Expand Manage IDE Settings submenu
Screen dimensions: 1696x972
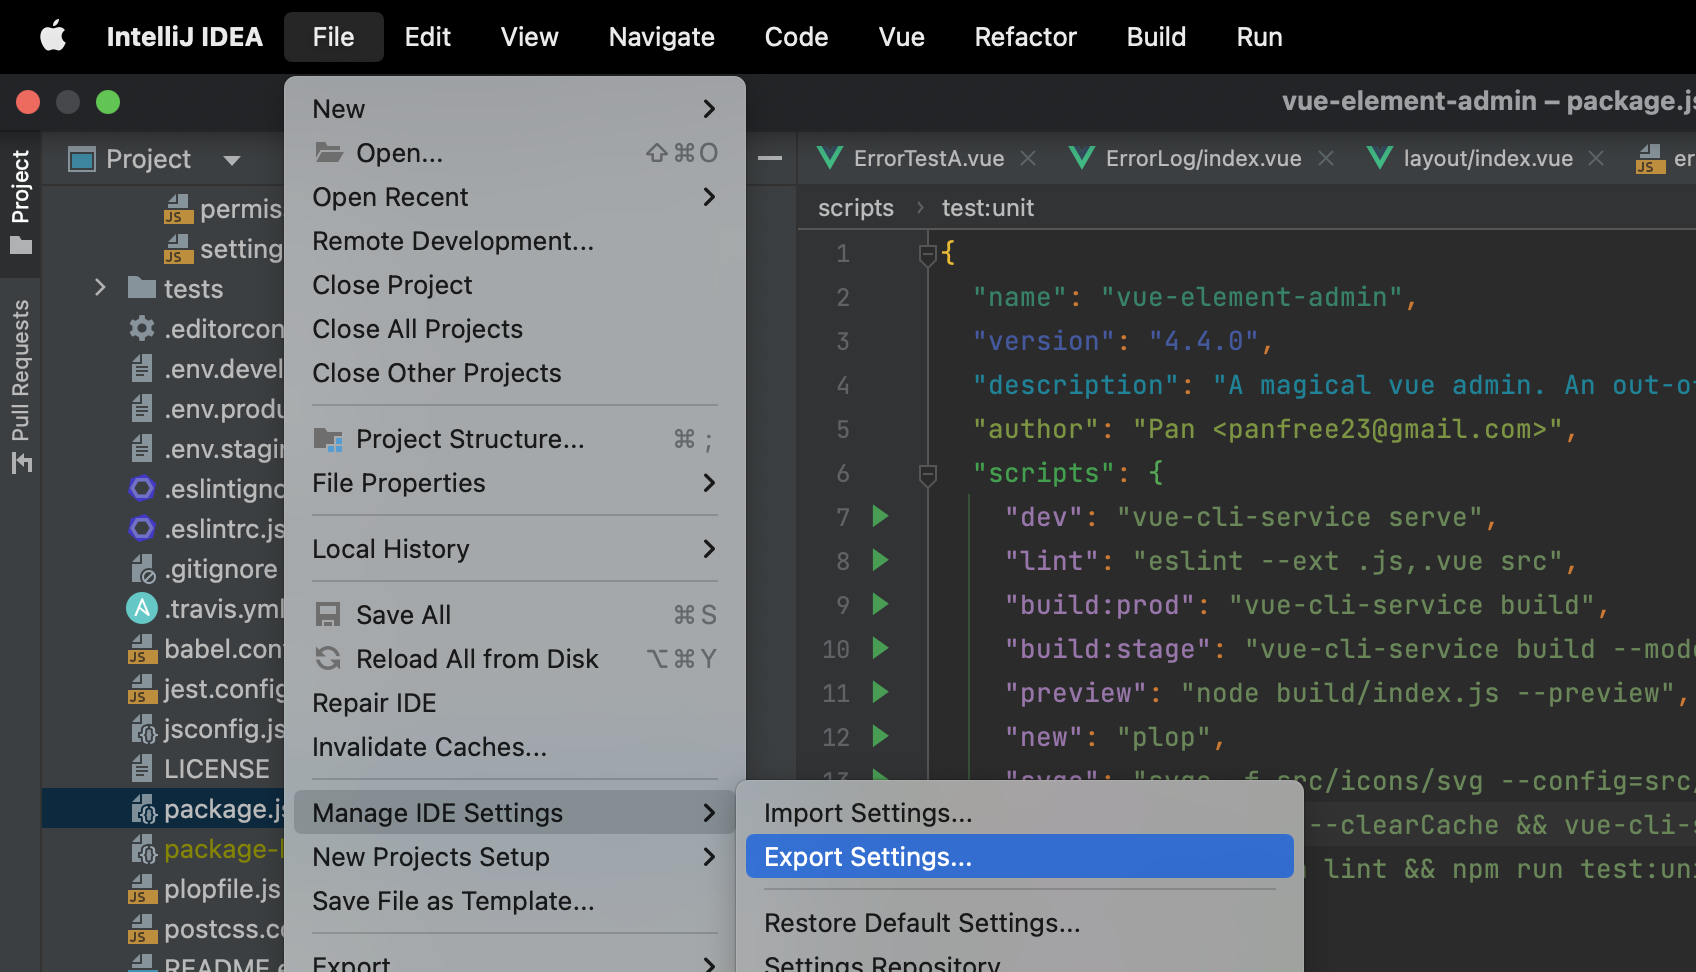pos(515,813)
